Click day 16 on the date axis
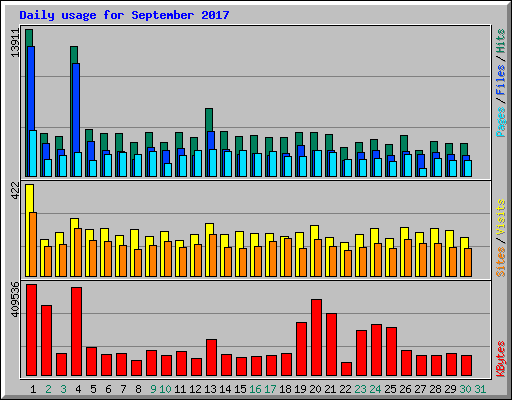The image size is (512, 400). point(255,389)
